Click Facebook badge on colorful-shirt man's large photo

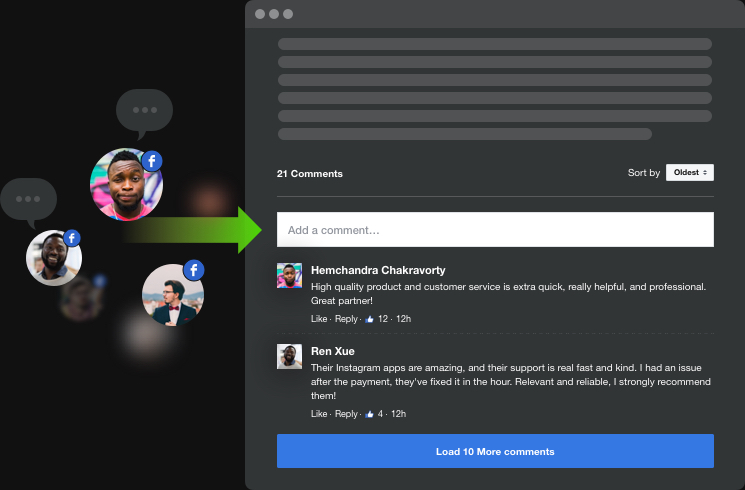click(151, 160)
